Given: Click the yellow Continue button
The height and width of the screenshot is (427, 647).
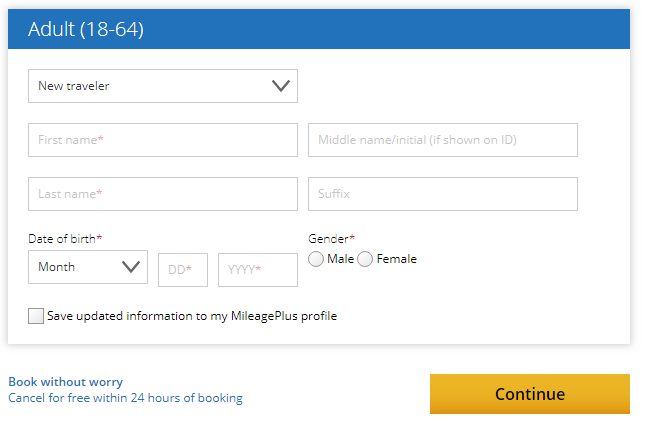Looking at the screenshot, I should 530,394.
